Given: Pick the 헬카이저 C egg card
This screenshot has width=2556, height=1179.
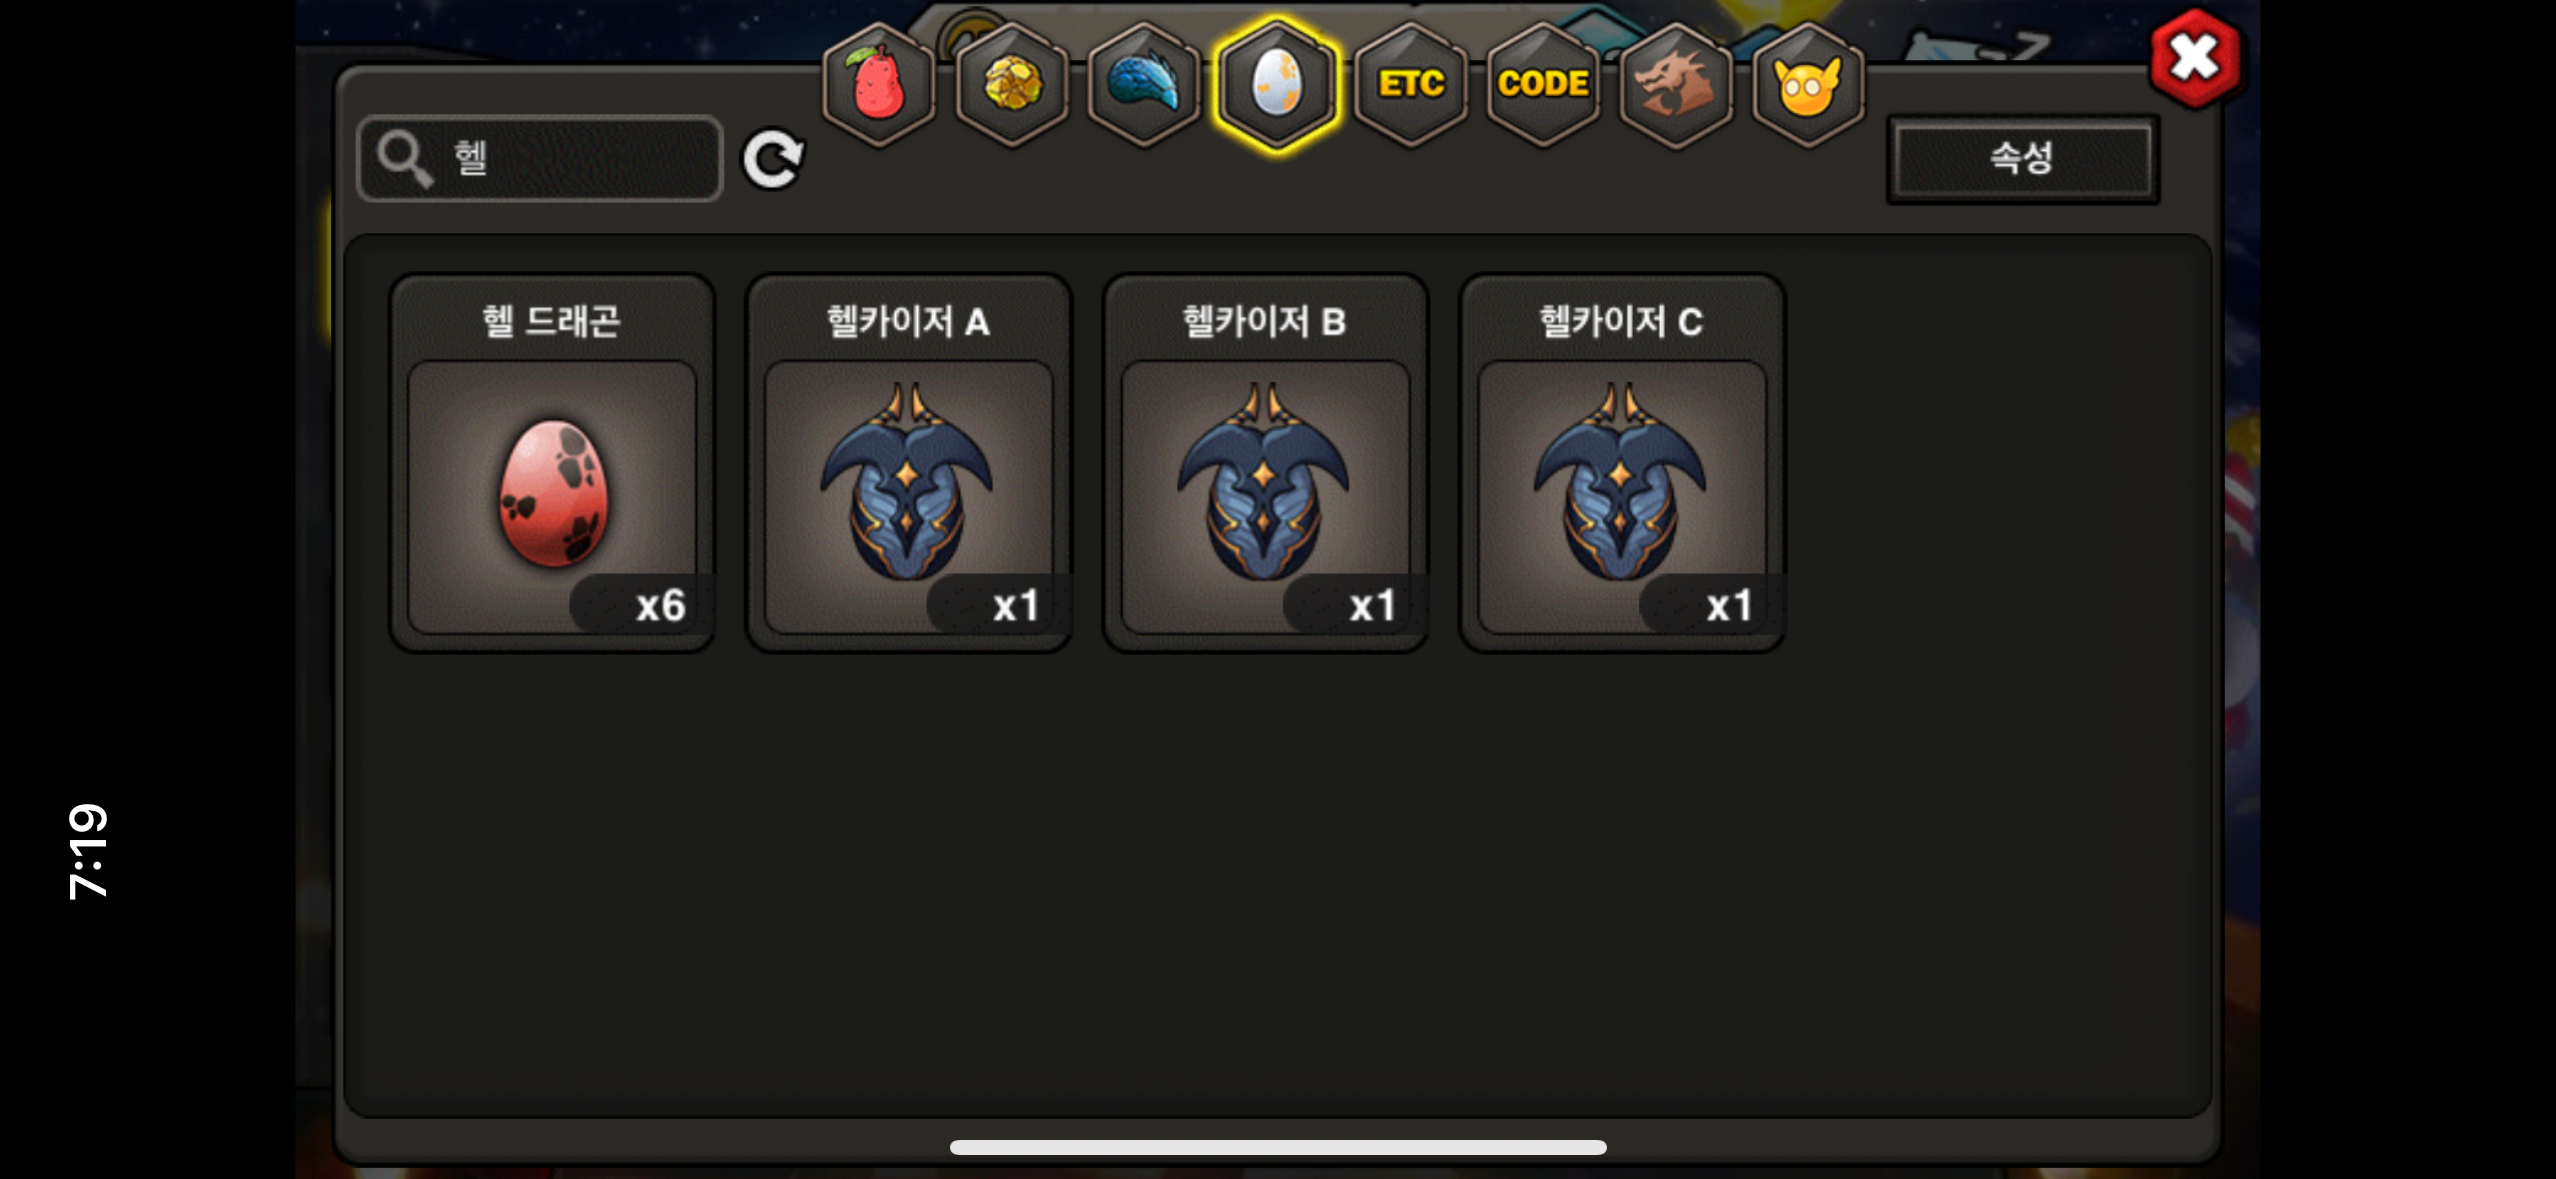Looking at the screenshot, I should [1622, 463].
